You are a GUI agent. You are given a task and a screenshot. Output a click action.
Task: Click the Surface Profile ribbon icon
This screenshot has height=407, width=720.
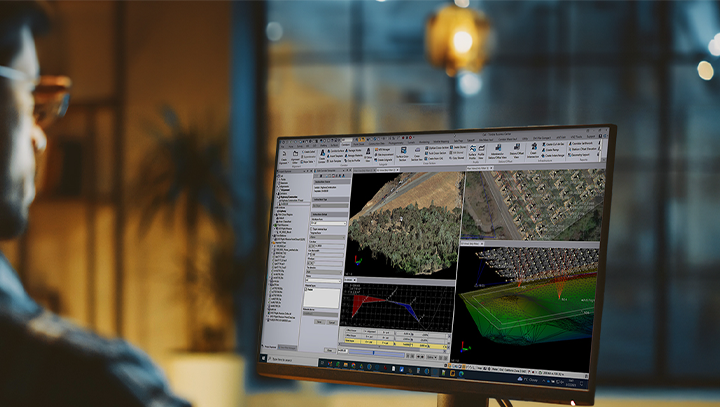click(x=473, y=152)
